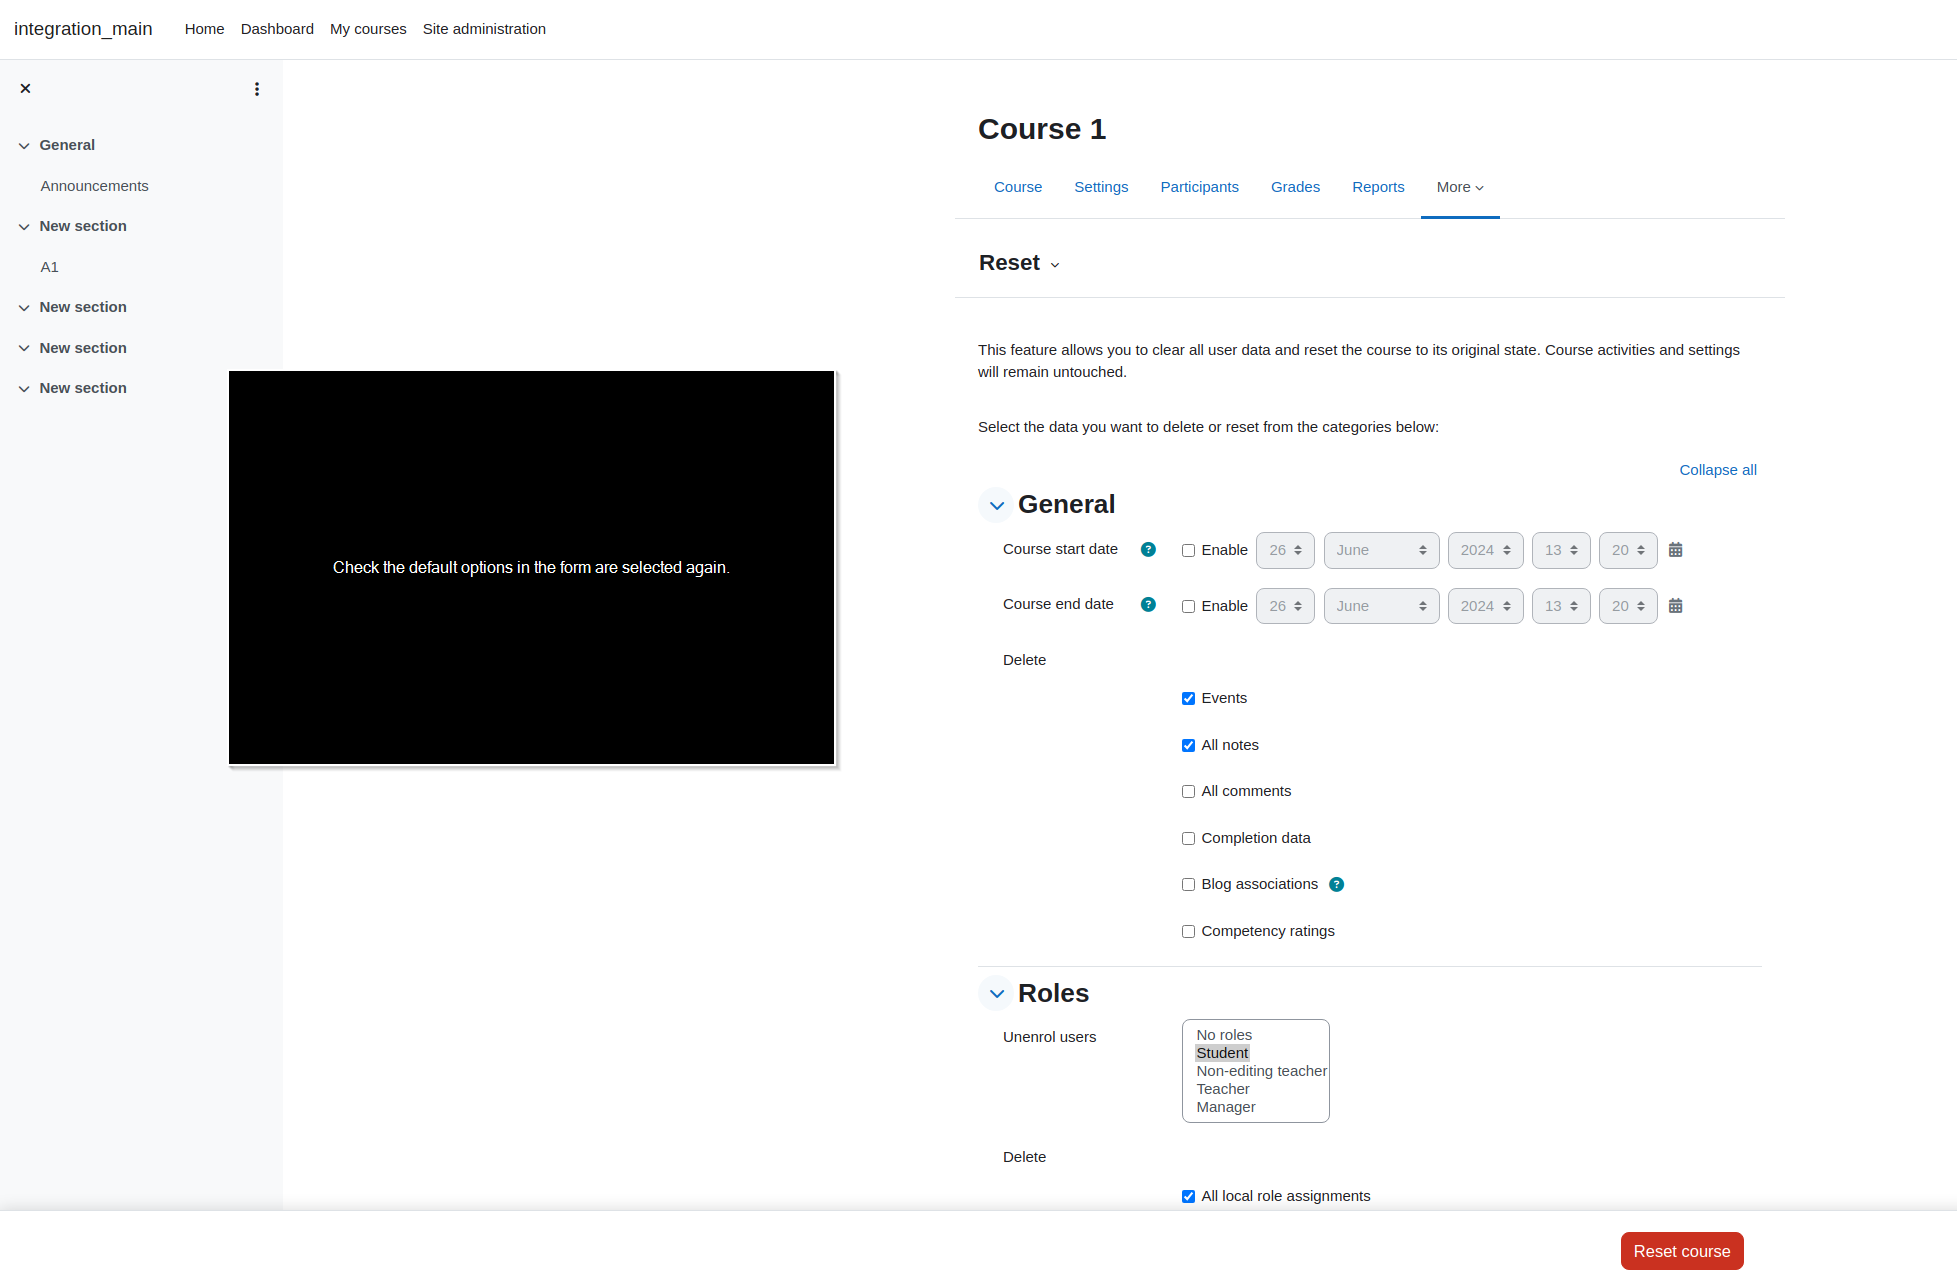Open the start date year dropdown
This screenshot has height=1287, width=1957.
(x=1485, y=550)
